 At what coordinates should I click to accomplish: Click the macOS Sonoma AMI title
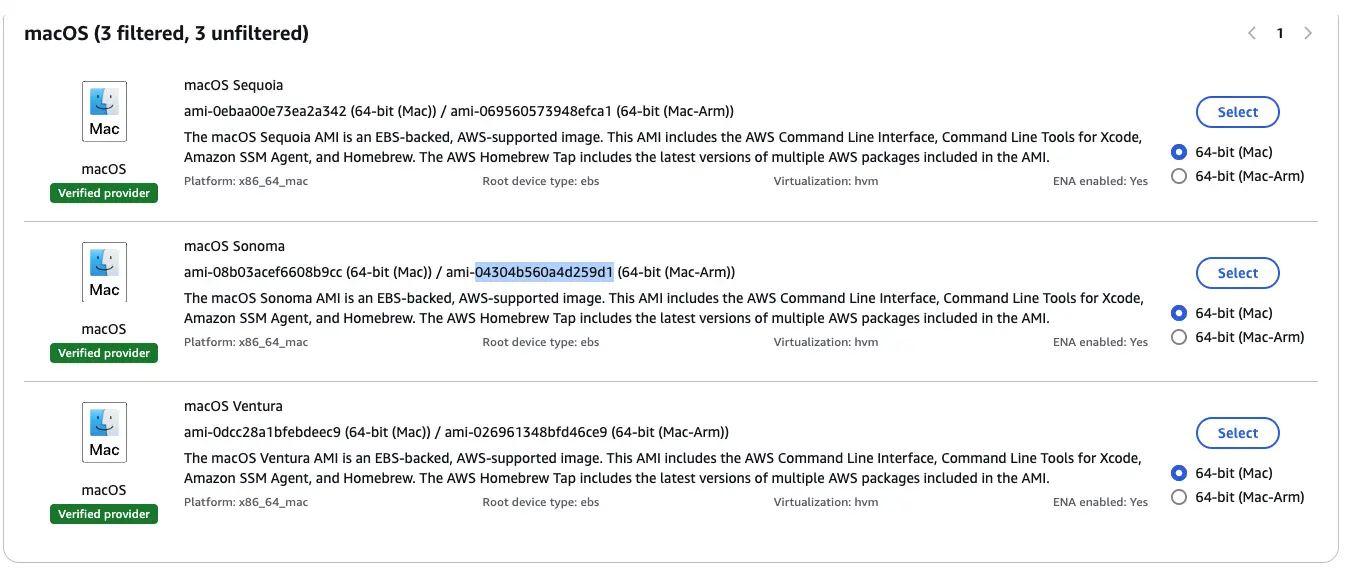(234, 246)
